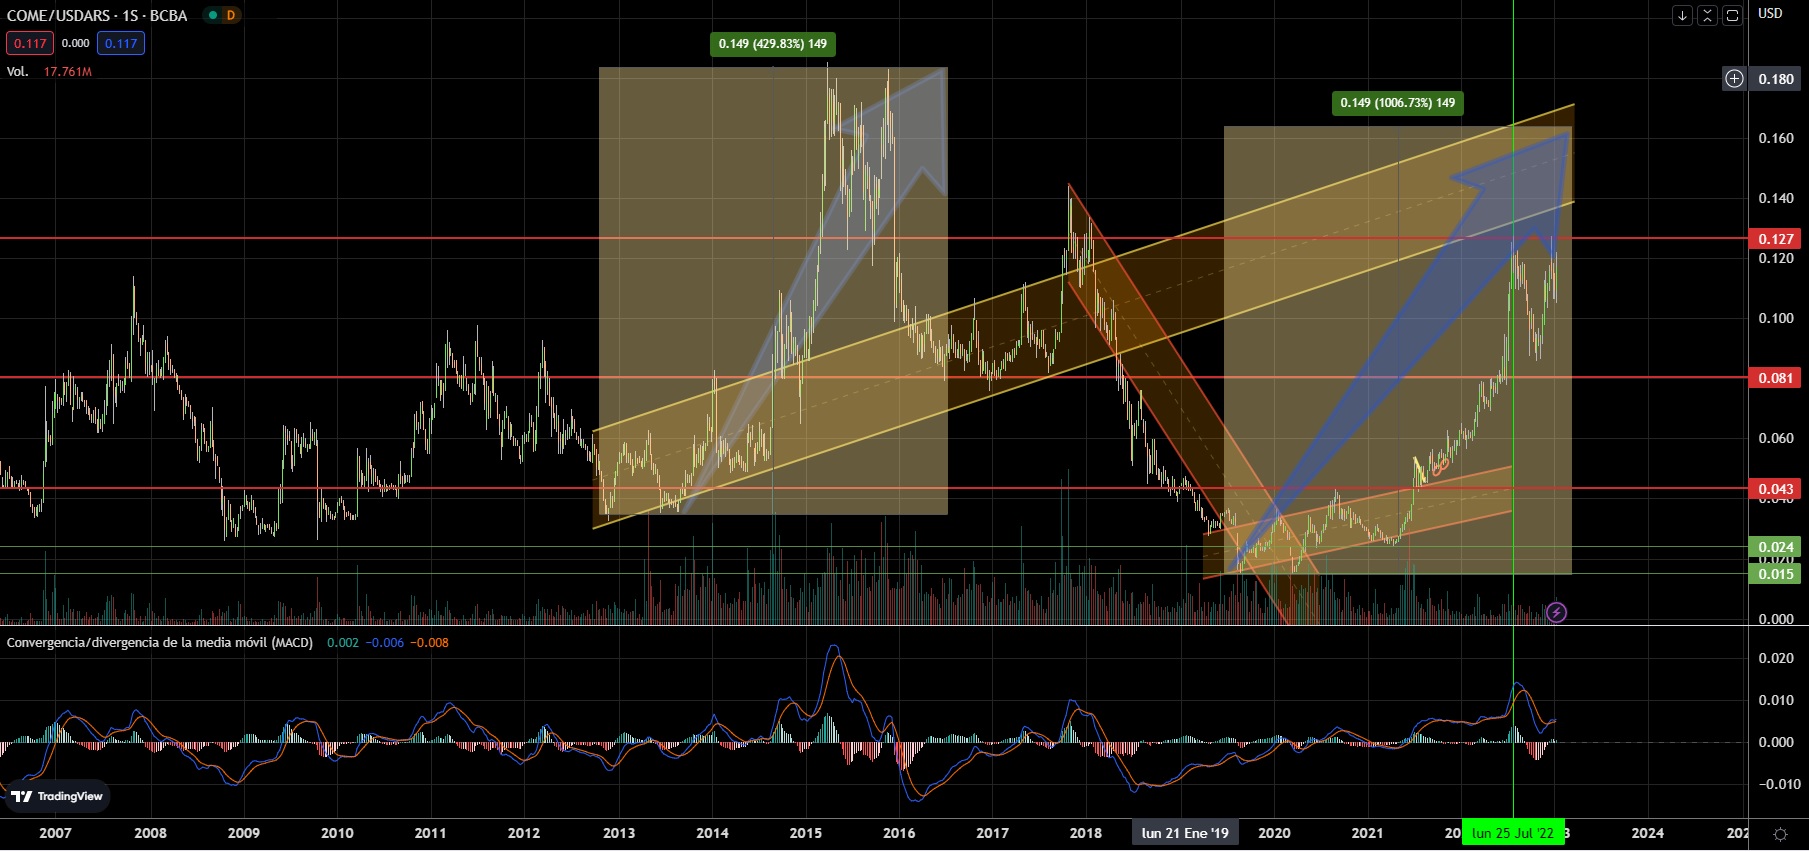Click the green 'lun 25 Jul '22' date marker
Image resolution: width=1809 pixels, height=852 pixels.
(1512, 833)
